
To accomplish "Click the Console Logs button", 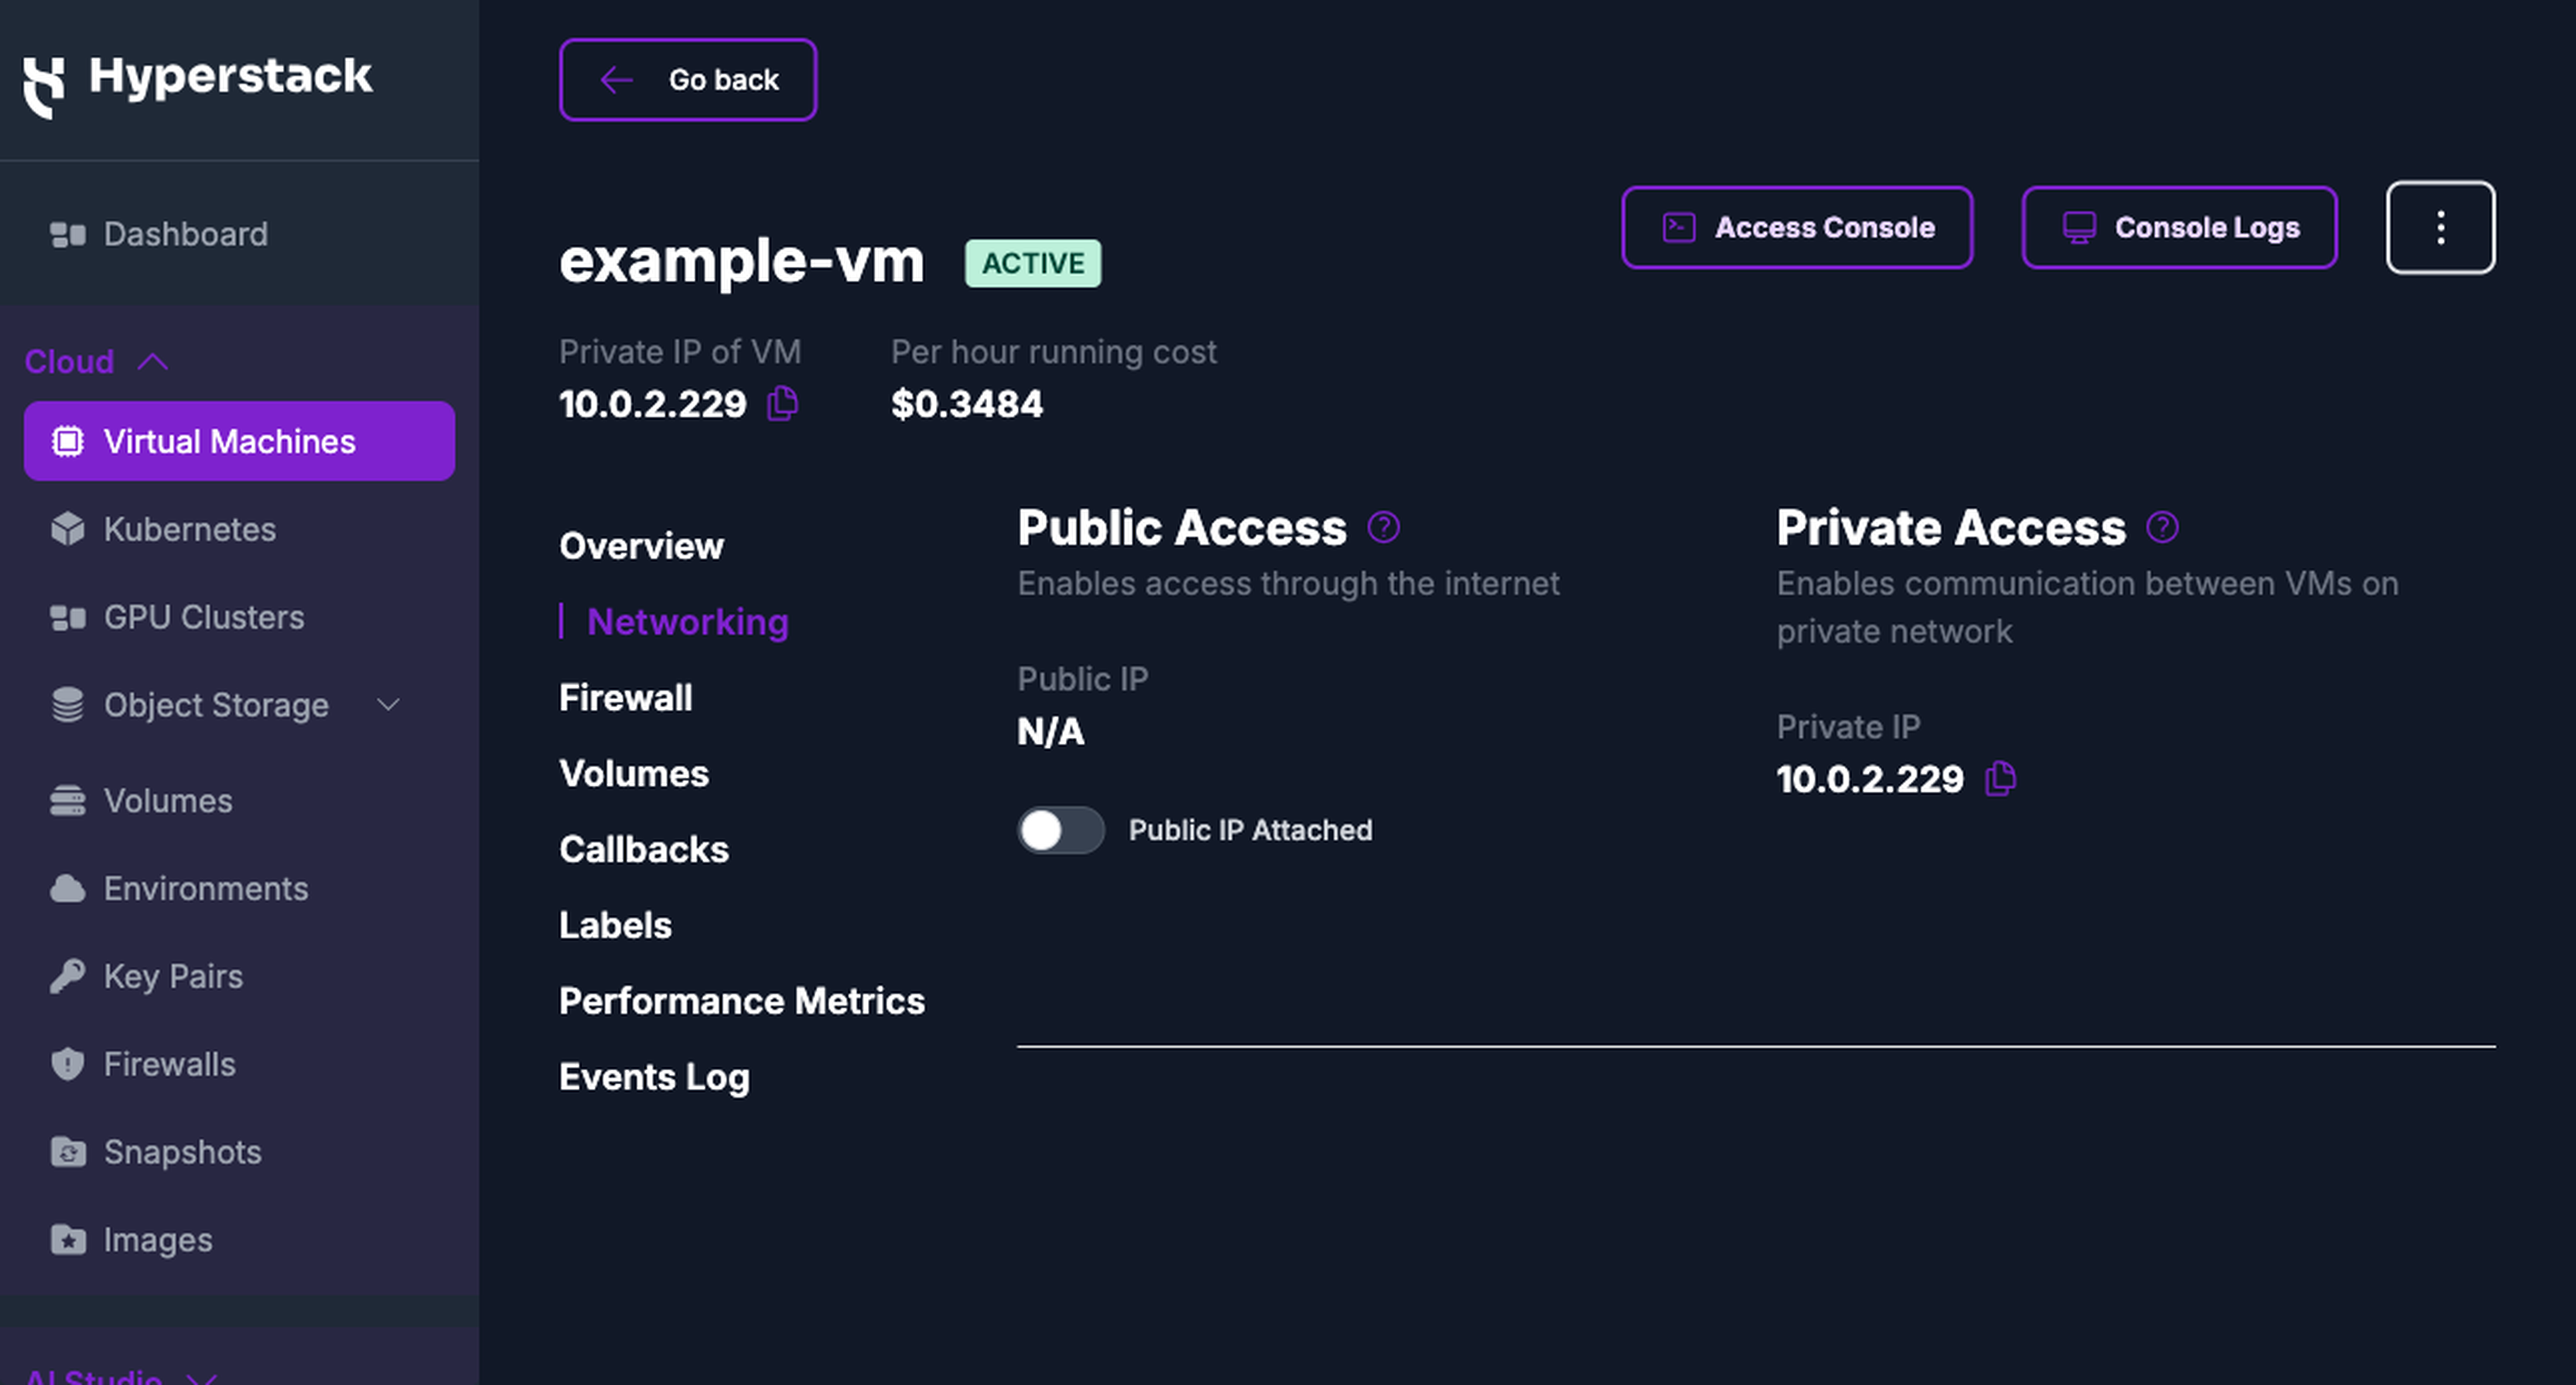I will tap(2179, 228).
